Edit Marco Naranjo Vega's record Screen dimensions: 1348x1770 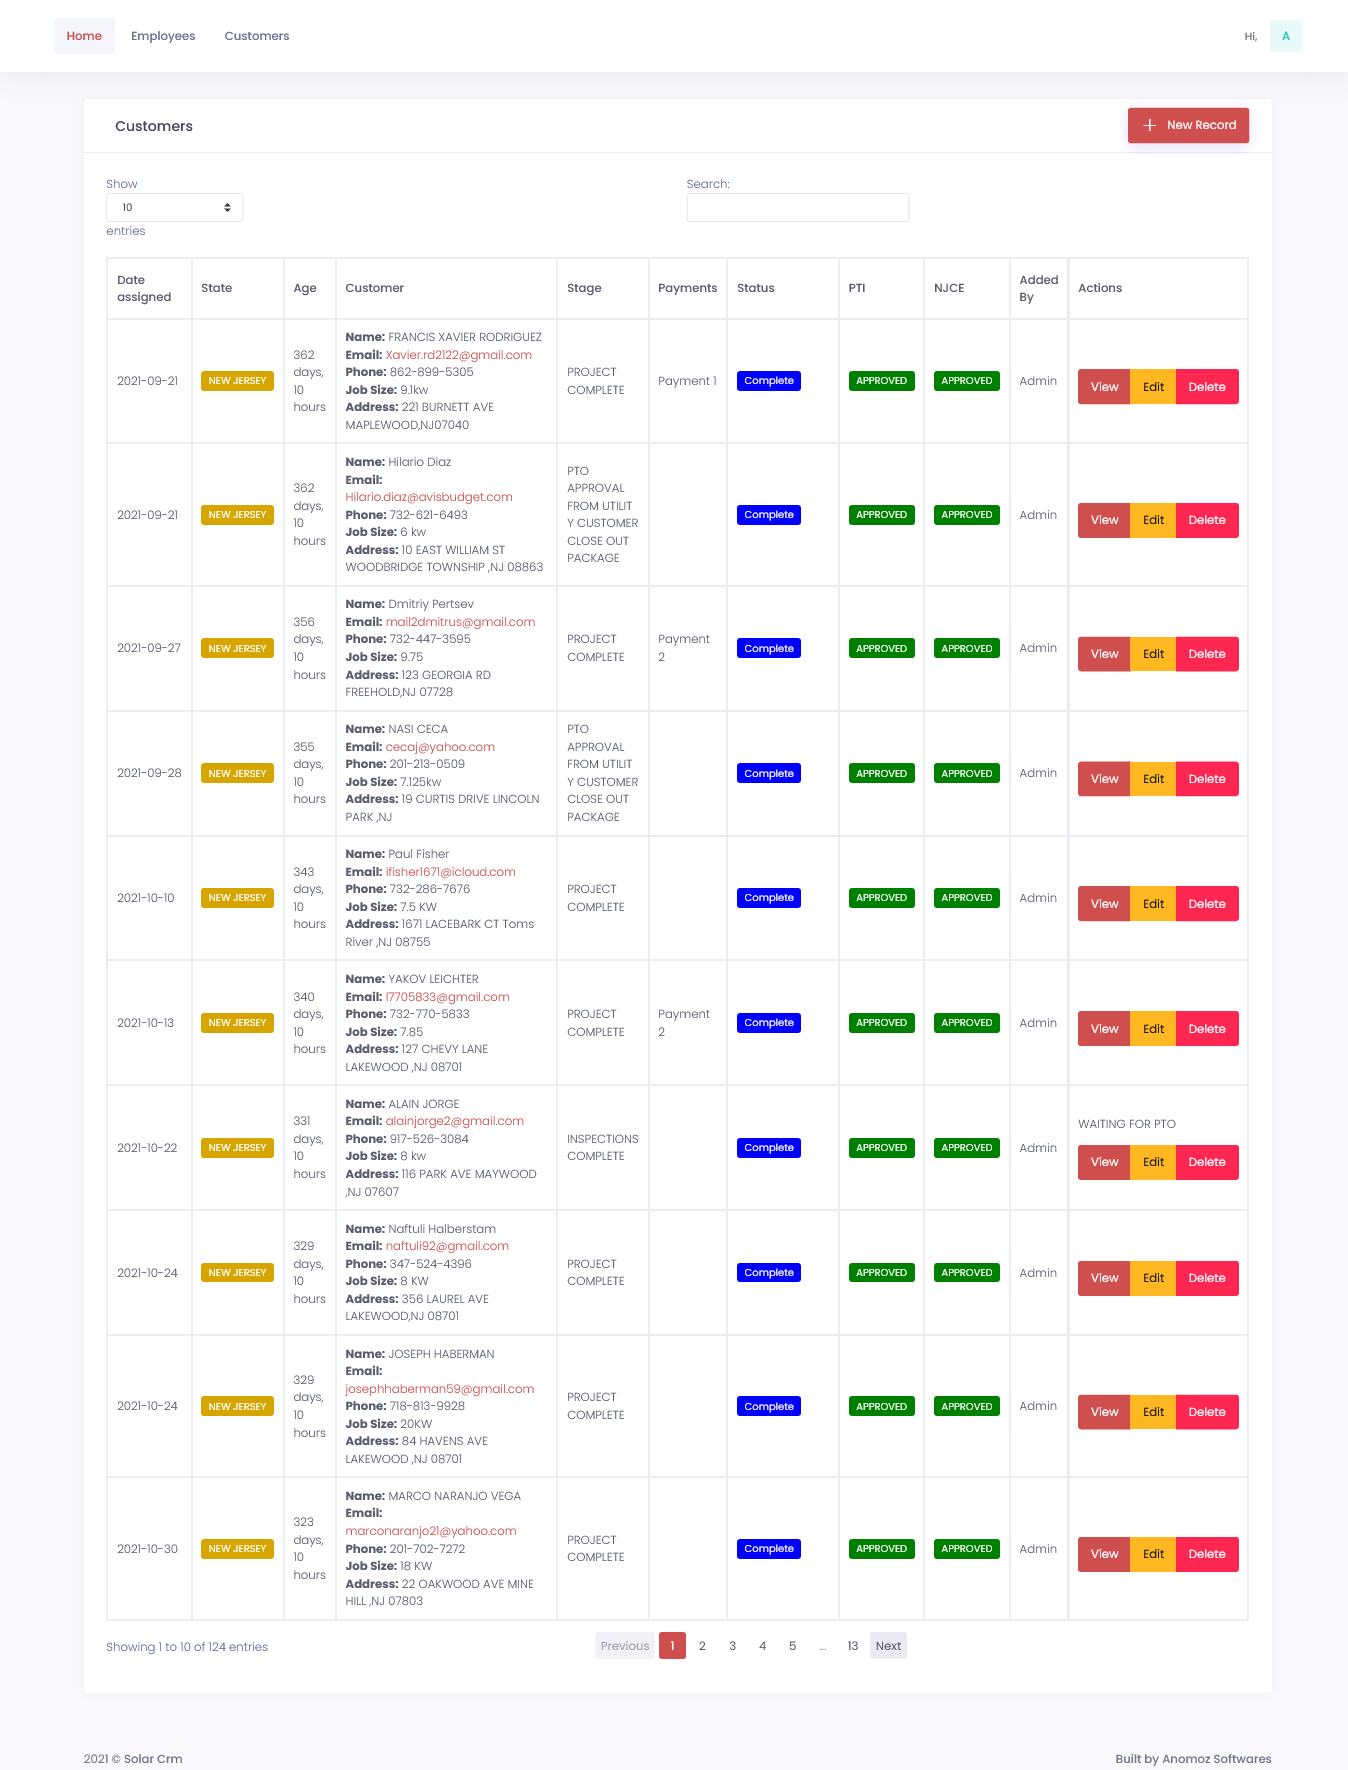[1153, 1554]
